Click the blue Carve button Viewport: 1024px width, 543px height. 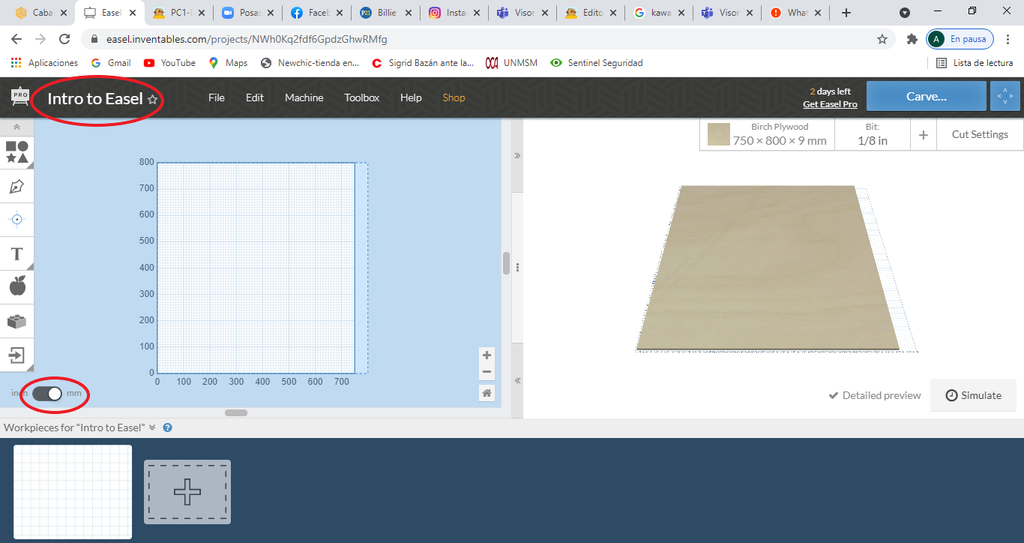point(926,96)
